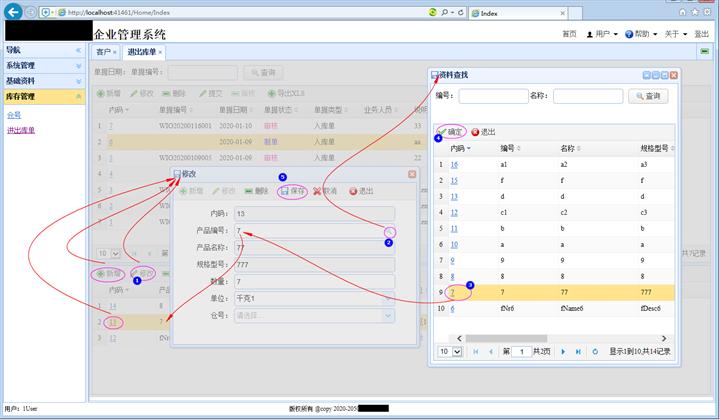The image size is (719, 419).
Task: Go to next page in lookup grid
Action: 565,352
